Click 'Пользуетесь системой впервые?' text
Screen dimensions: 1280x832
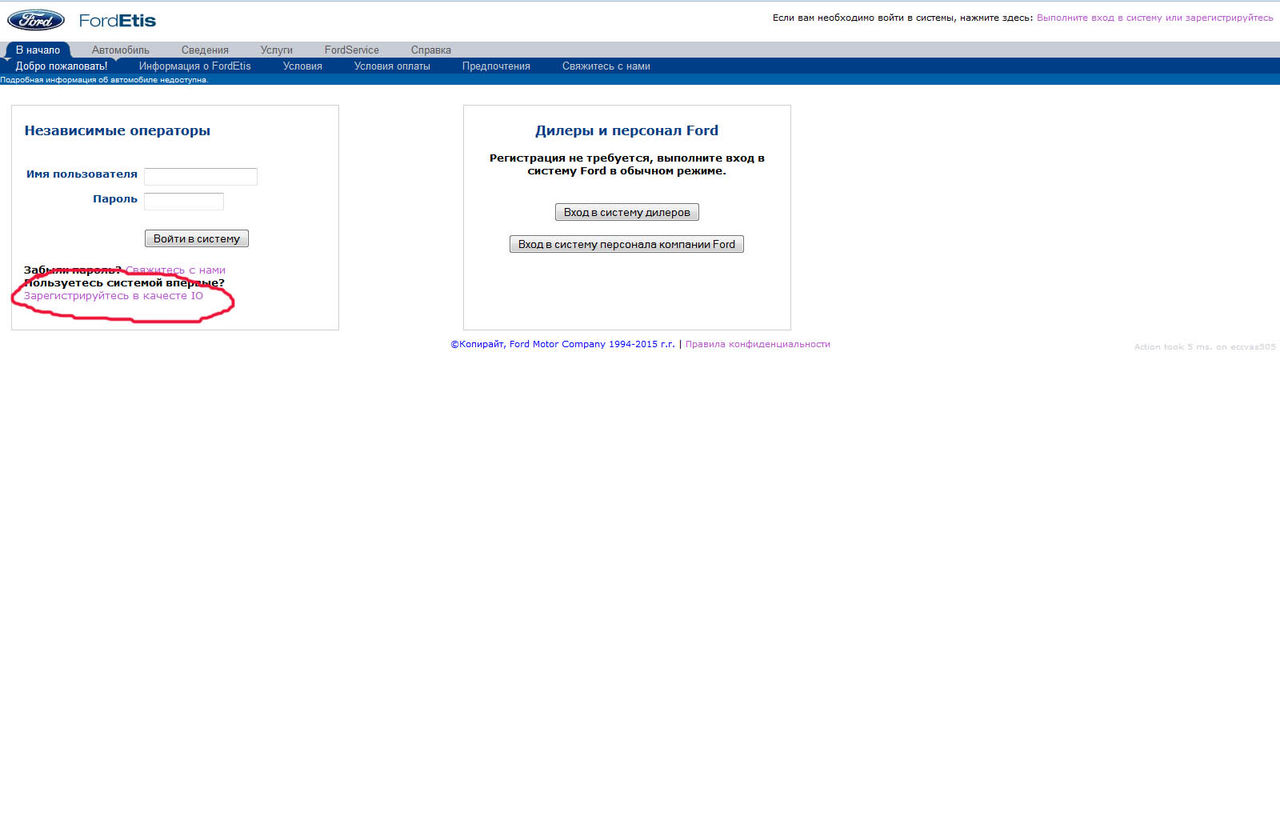tap(124, 283)
